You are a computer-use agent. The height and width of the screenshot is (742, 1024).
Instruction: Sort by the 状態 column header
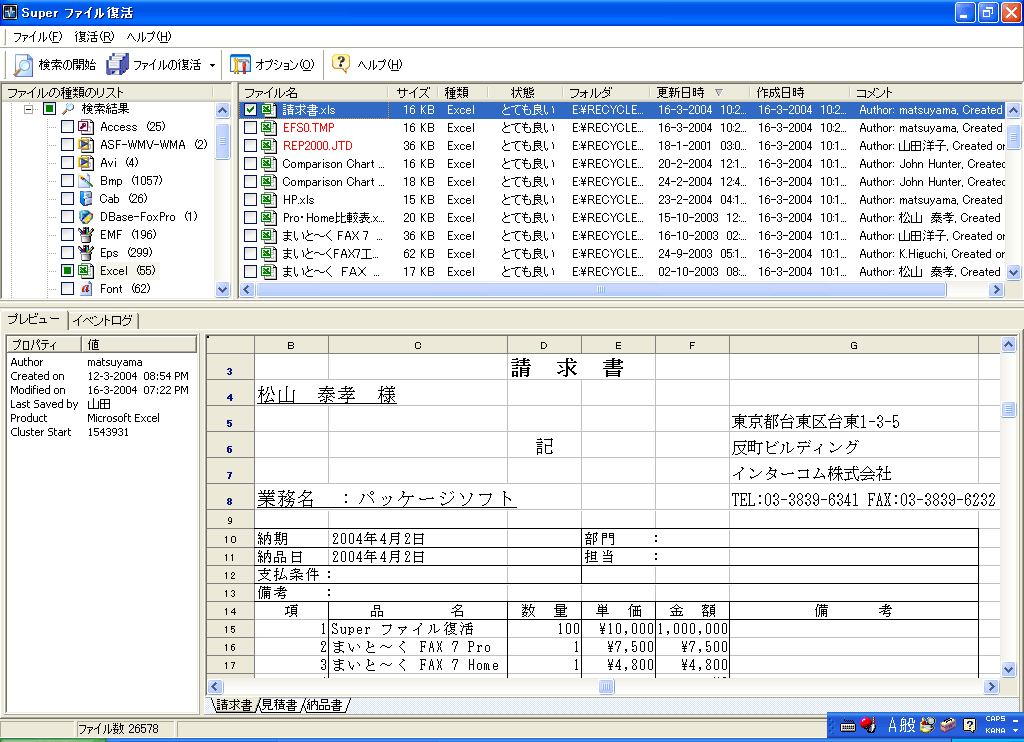[x=525, y=93]
